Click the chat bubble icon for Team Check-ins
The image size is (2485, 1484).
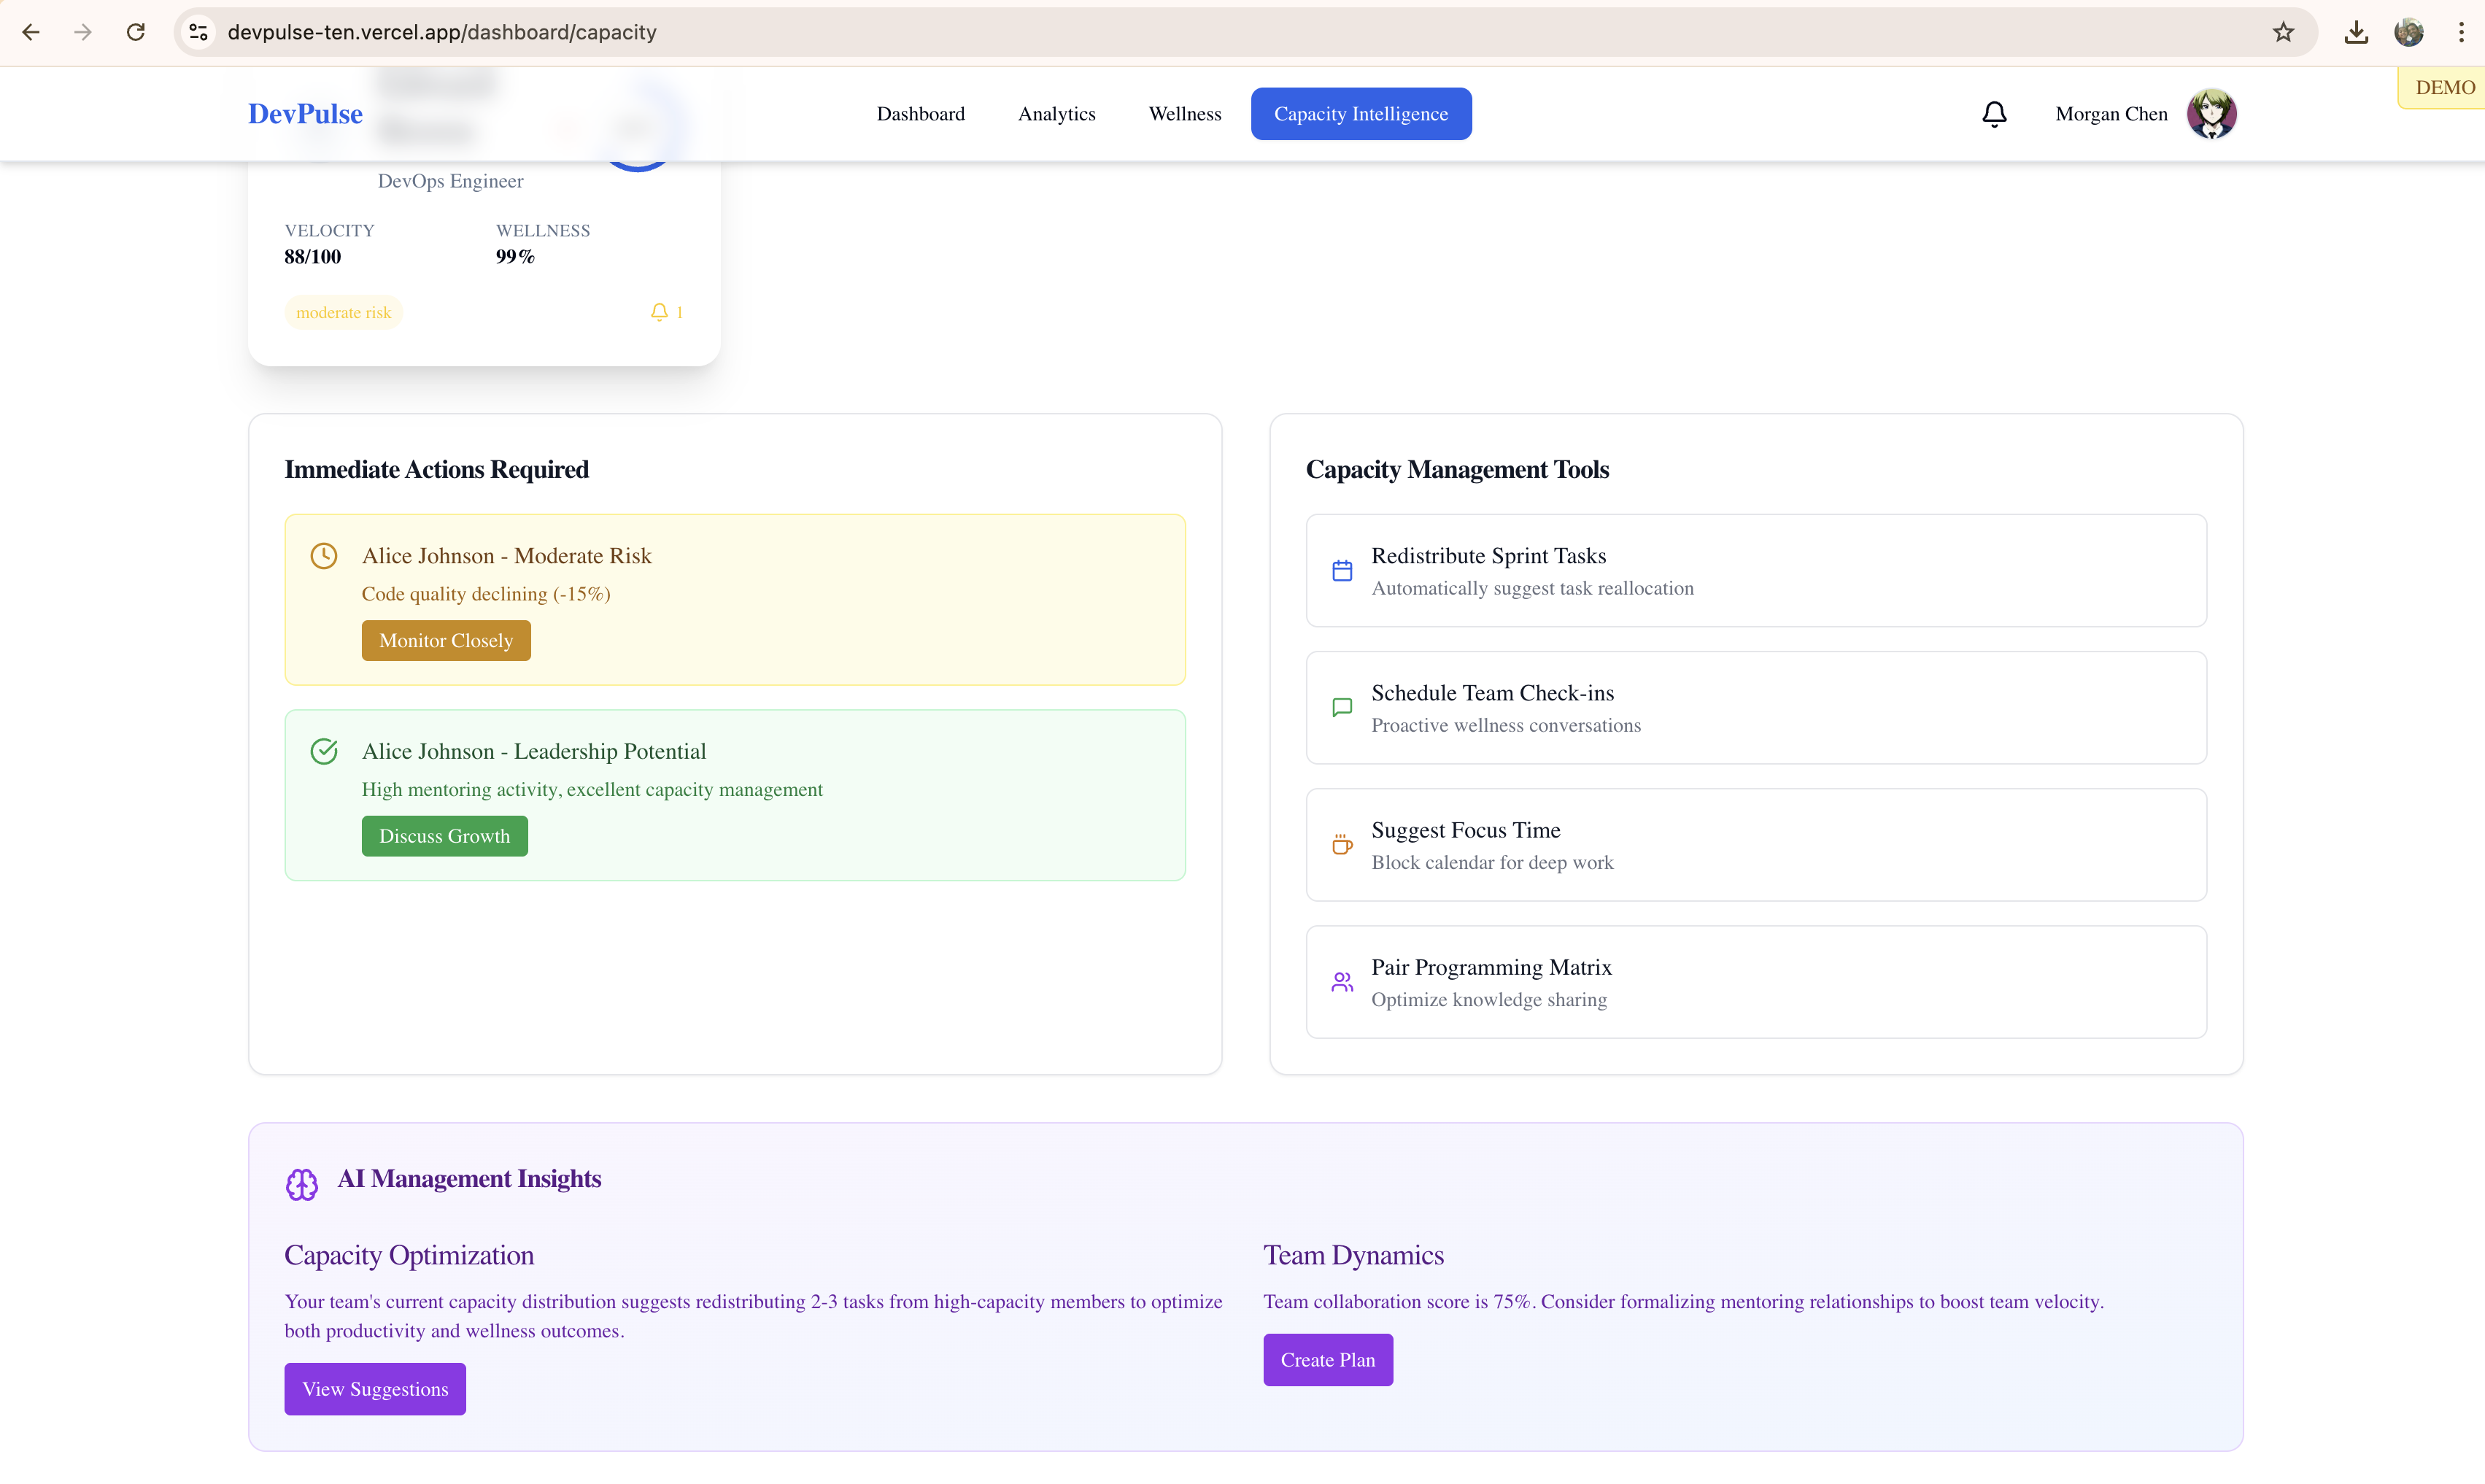tap(1342, 708)
